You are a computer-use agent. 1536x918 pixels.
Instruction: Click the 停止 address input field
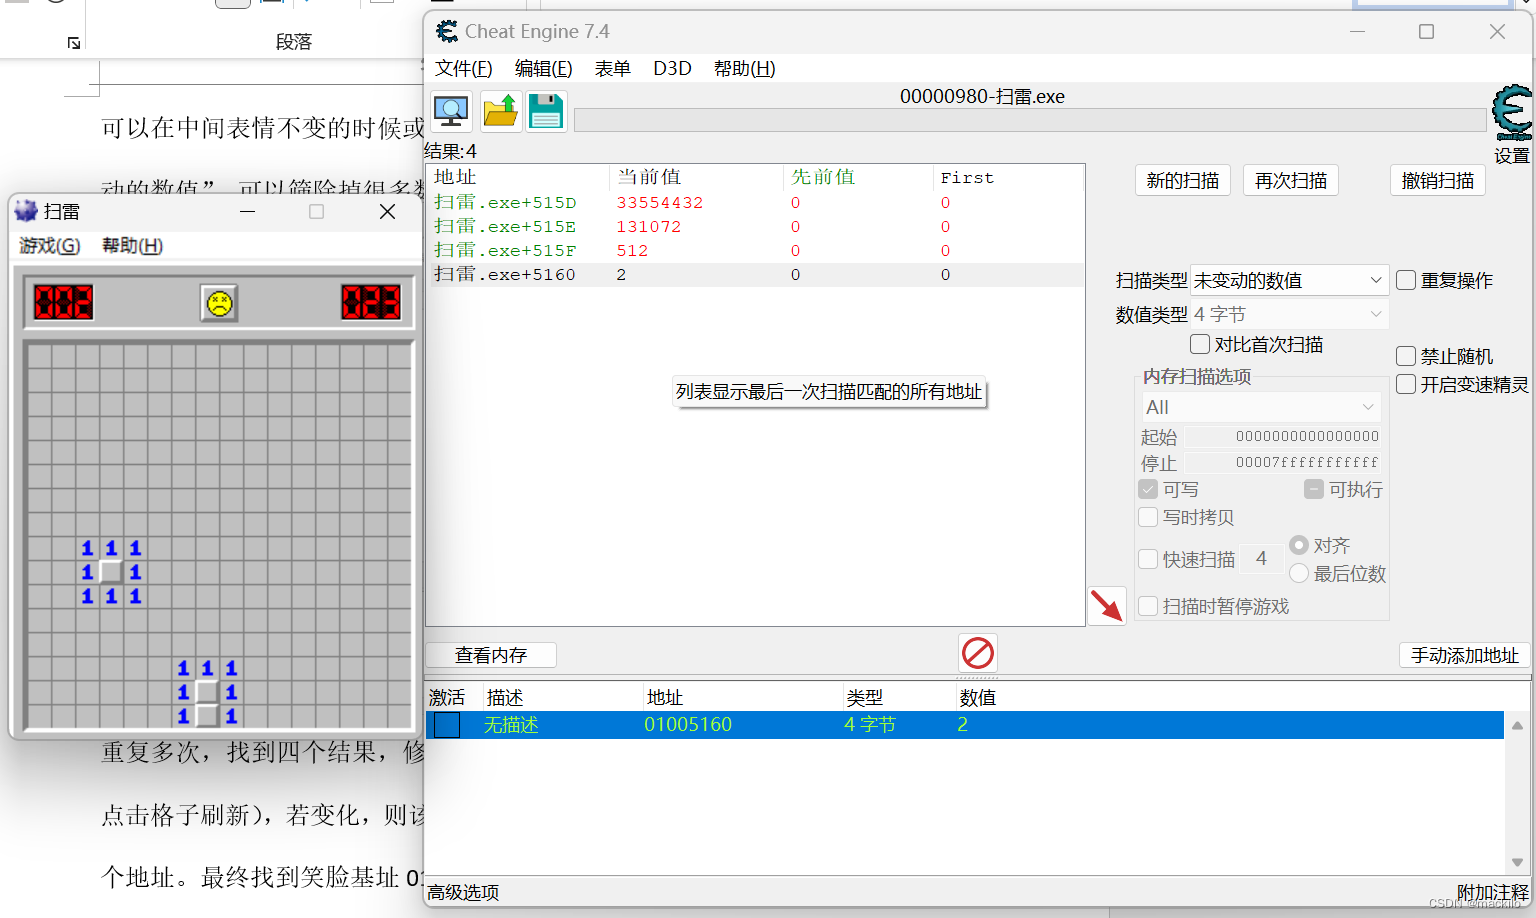[1283, 462]
